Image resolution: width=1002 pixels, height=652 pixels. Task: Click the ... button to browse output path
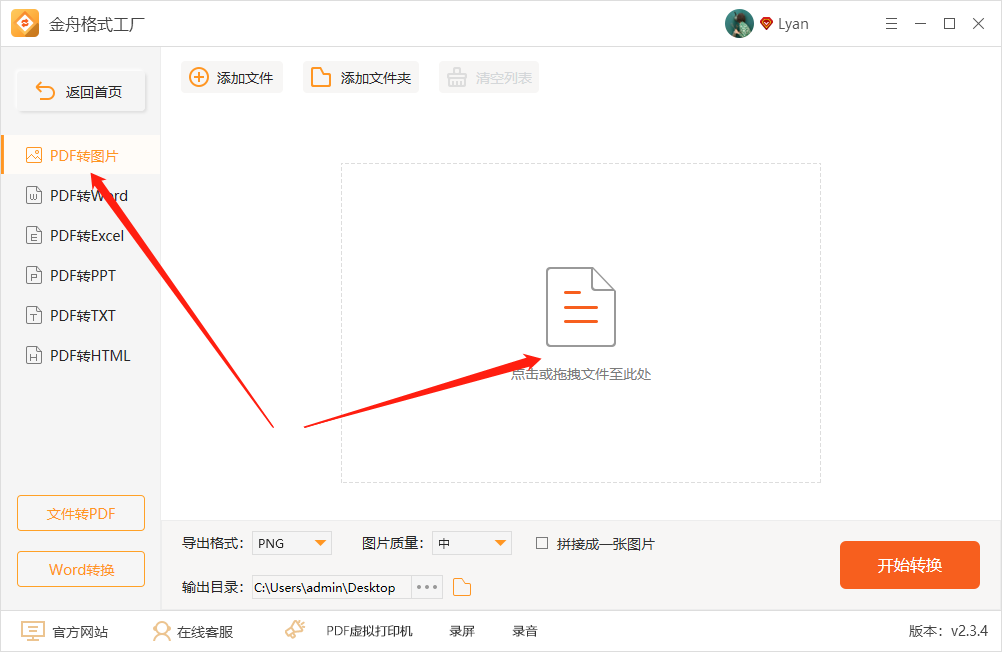426,587
